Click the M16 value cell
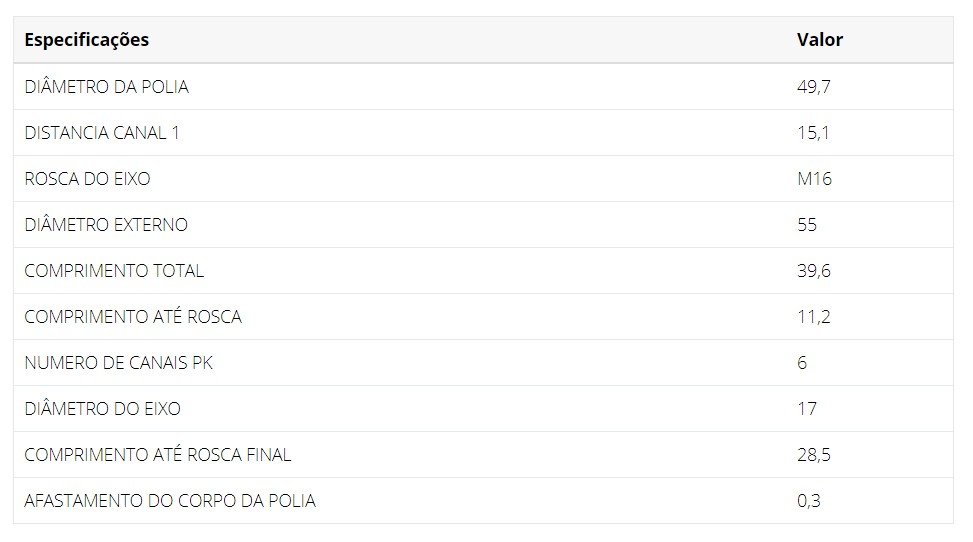Viewport: 973px width, 542px height. (x=814, y=179)
